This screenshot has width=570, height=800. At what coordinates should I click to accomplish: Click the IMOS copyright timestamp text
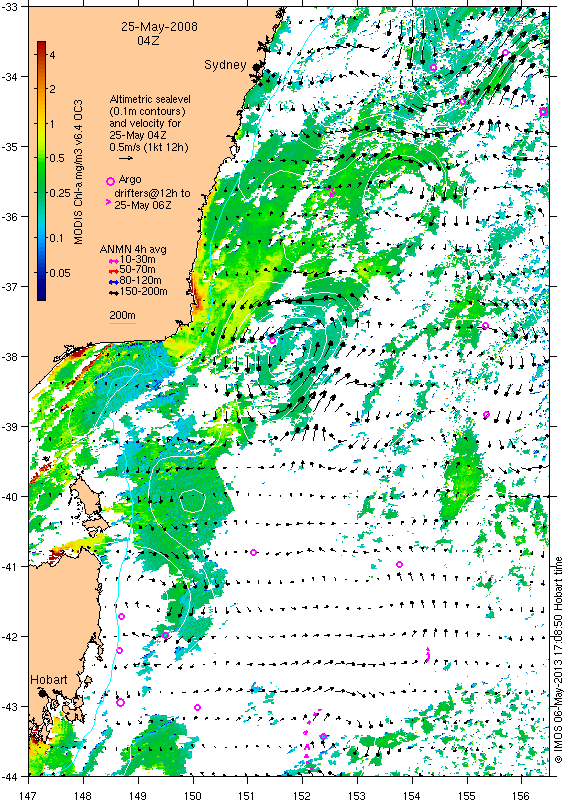click(x=558, y=660)
